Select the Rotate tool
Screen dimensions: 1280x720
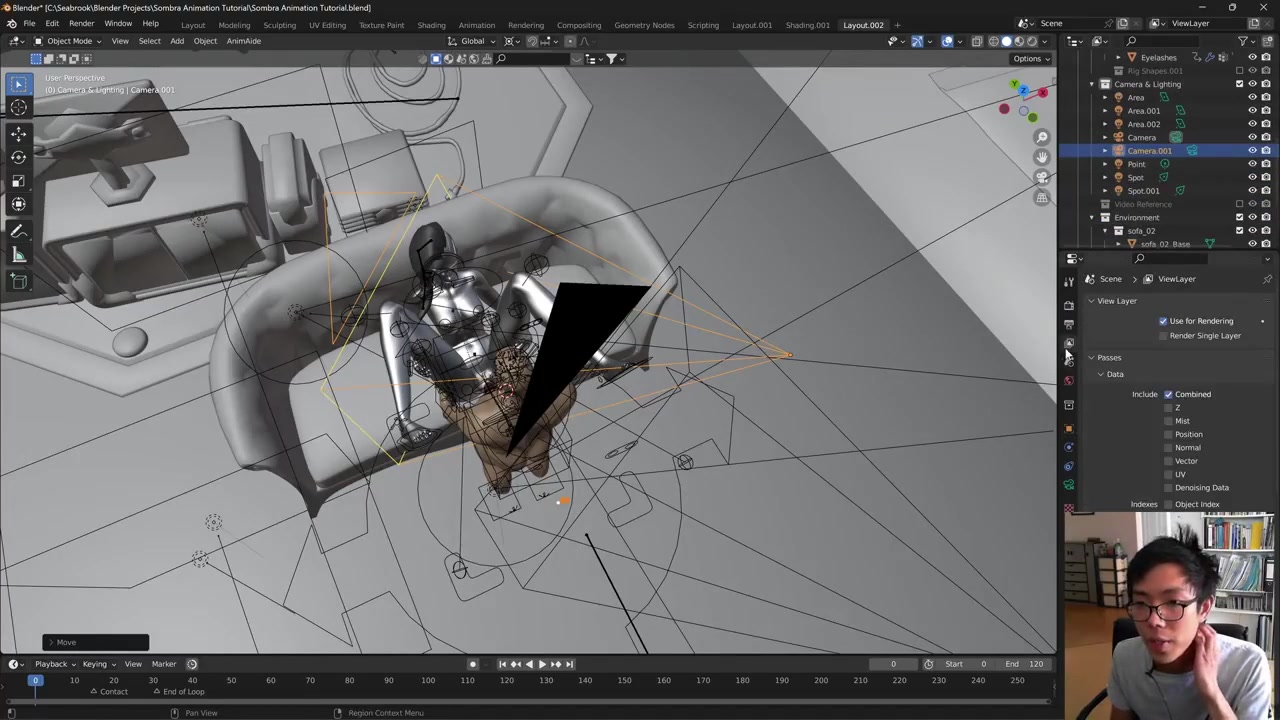pos(18,157)
